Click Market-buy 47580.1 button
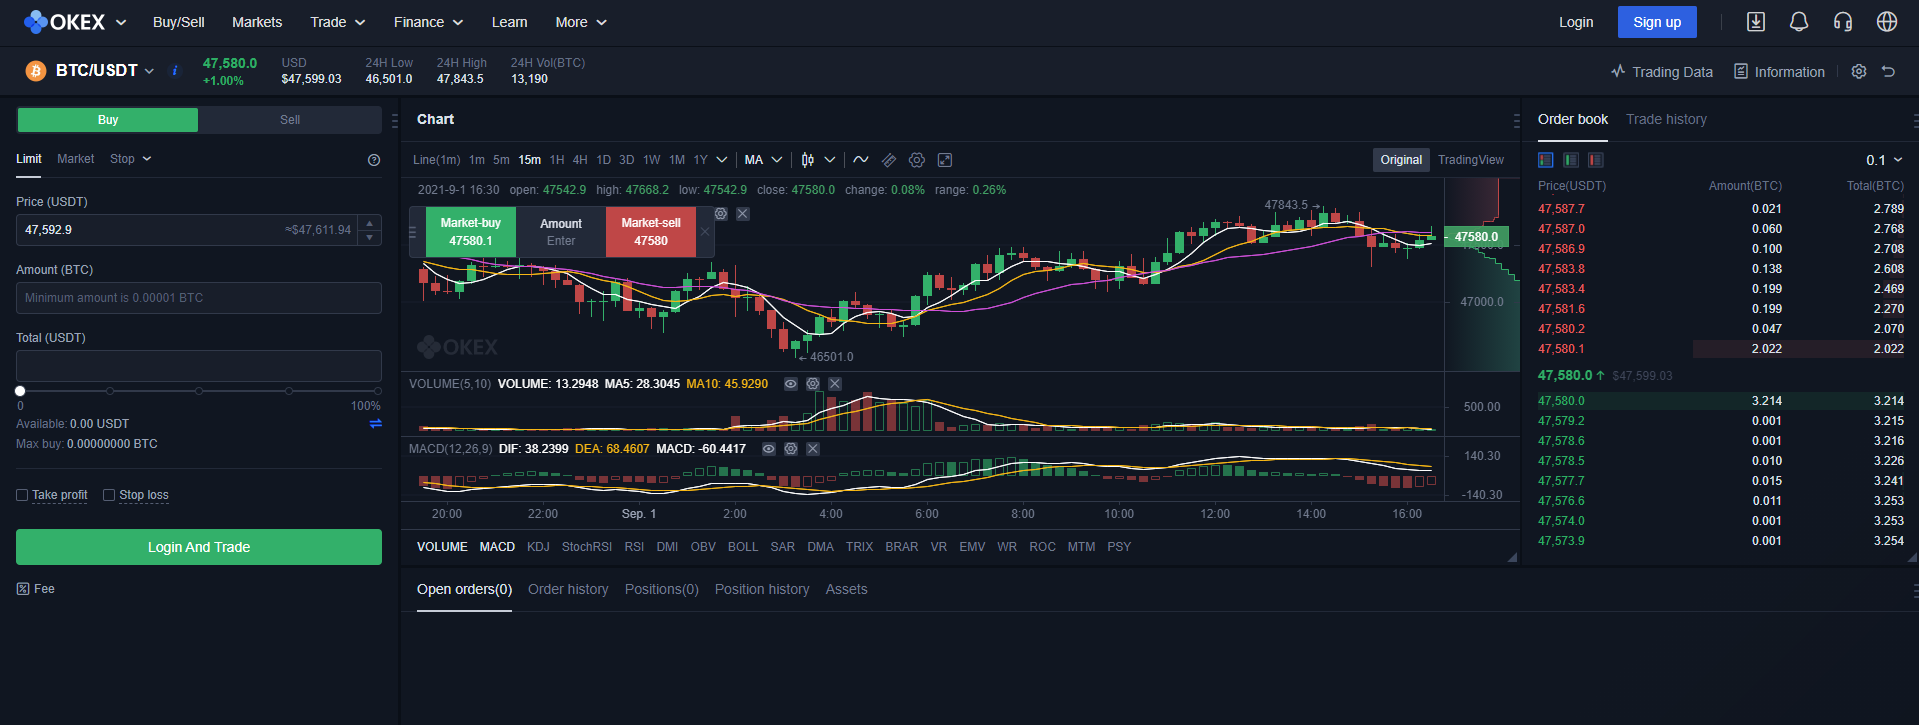 tap(471, 232)
